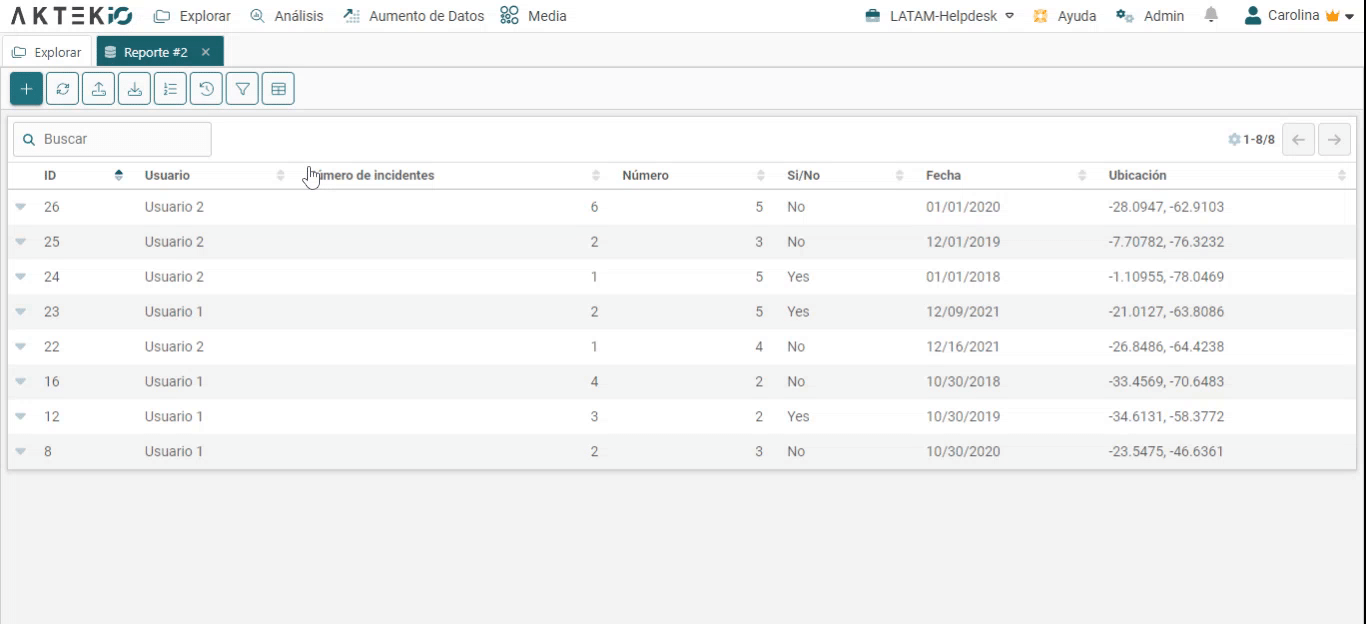Click date 01/01/2020
Screen dimensions: 1366x624
tap(963, 207)
